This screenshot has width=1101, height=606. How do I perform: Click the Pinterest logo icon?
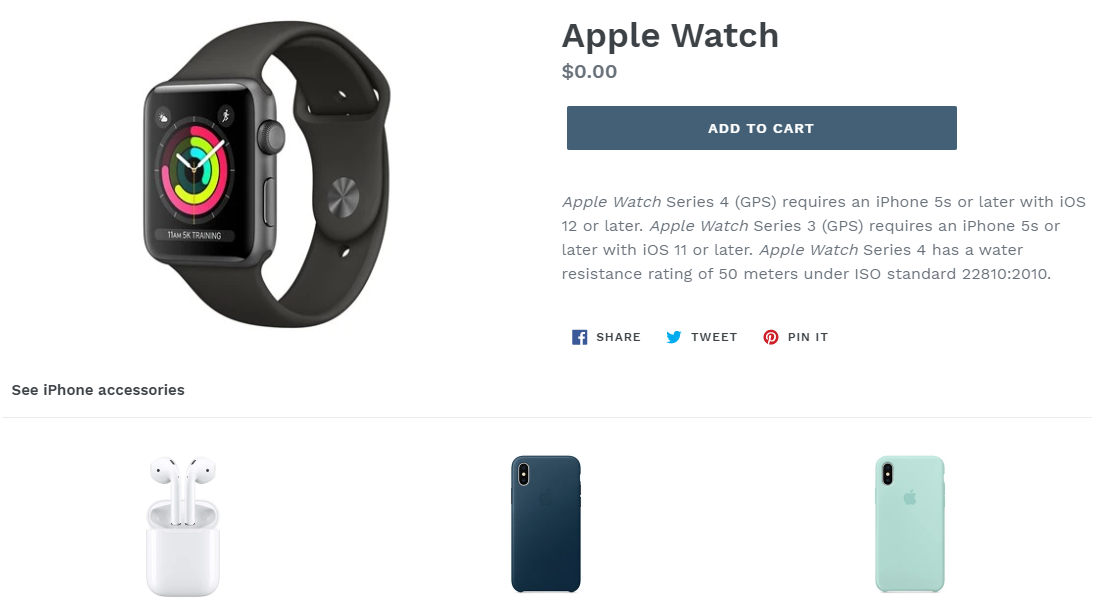click(770, 337)
